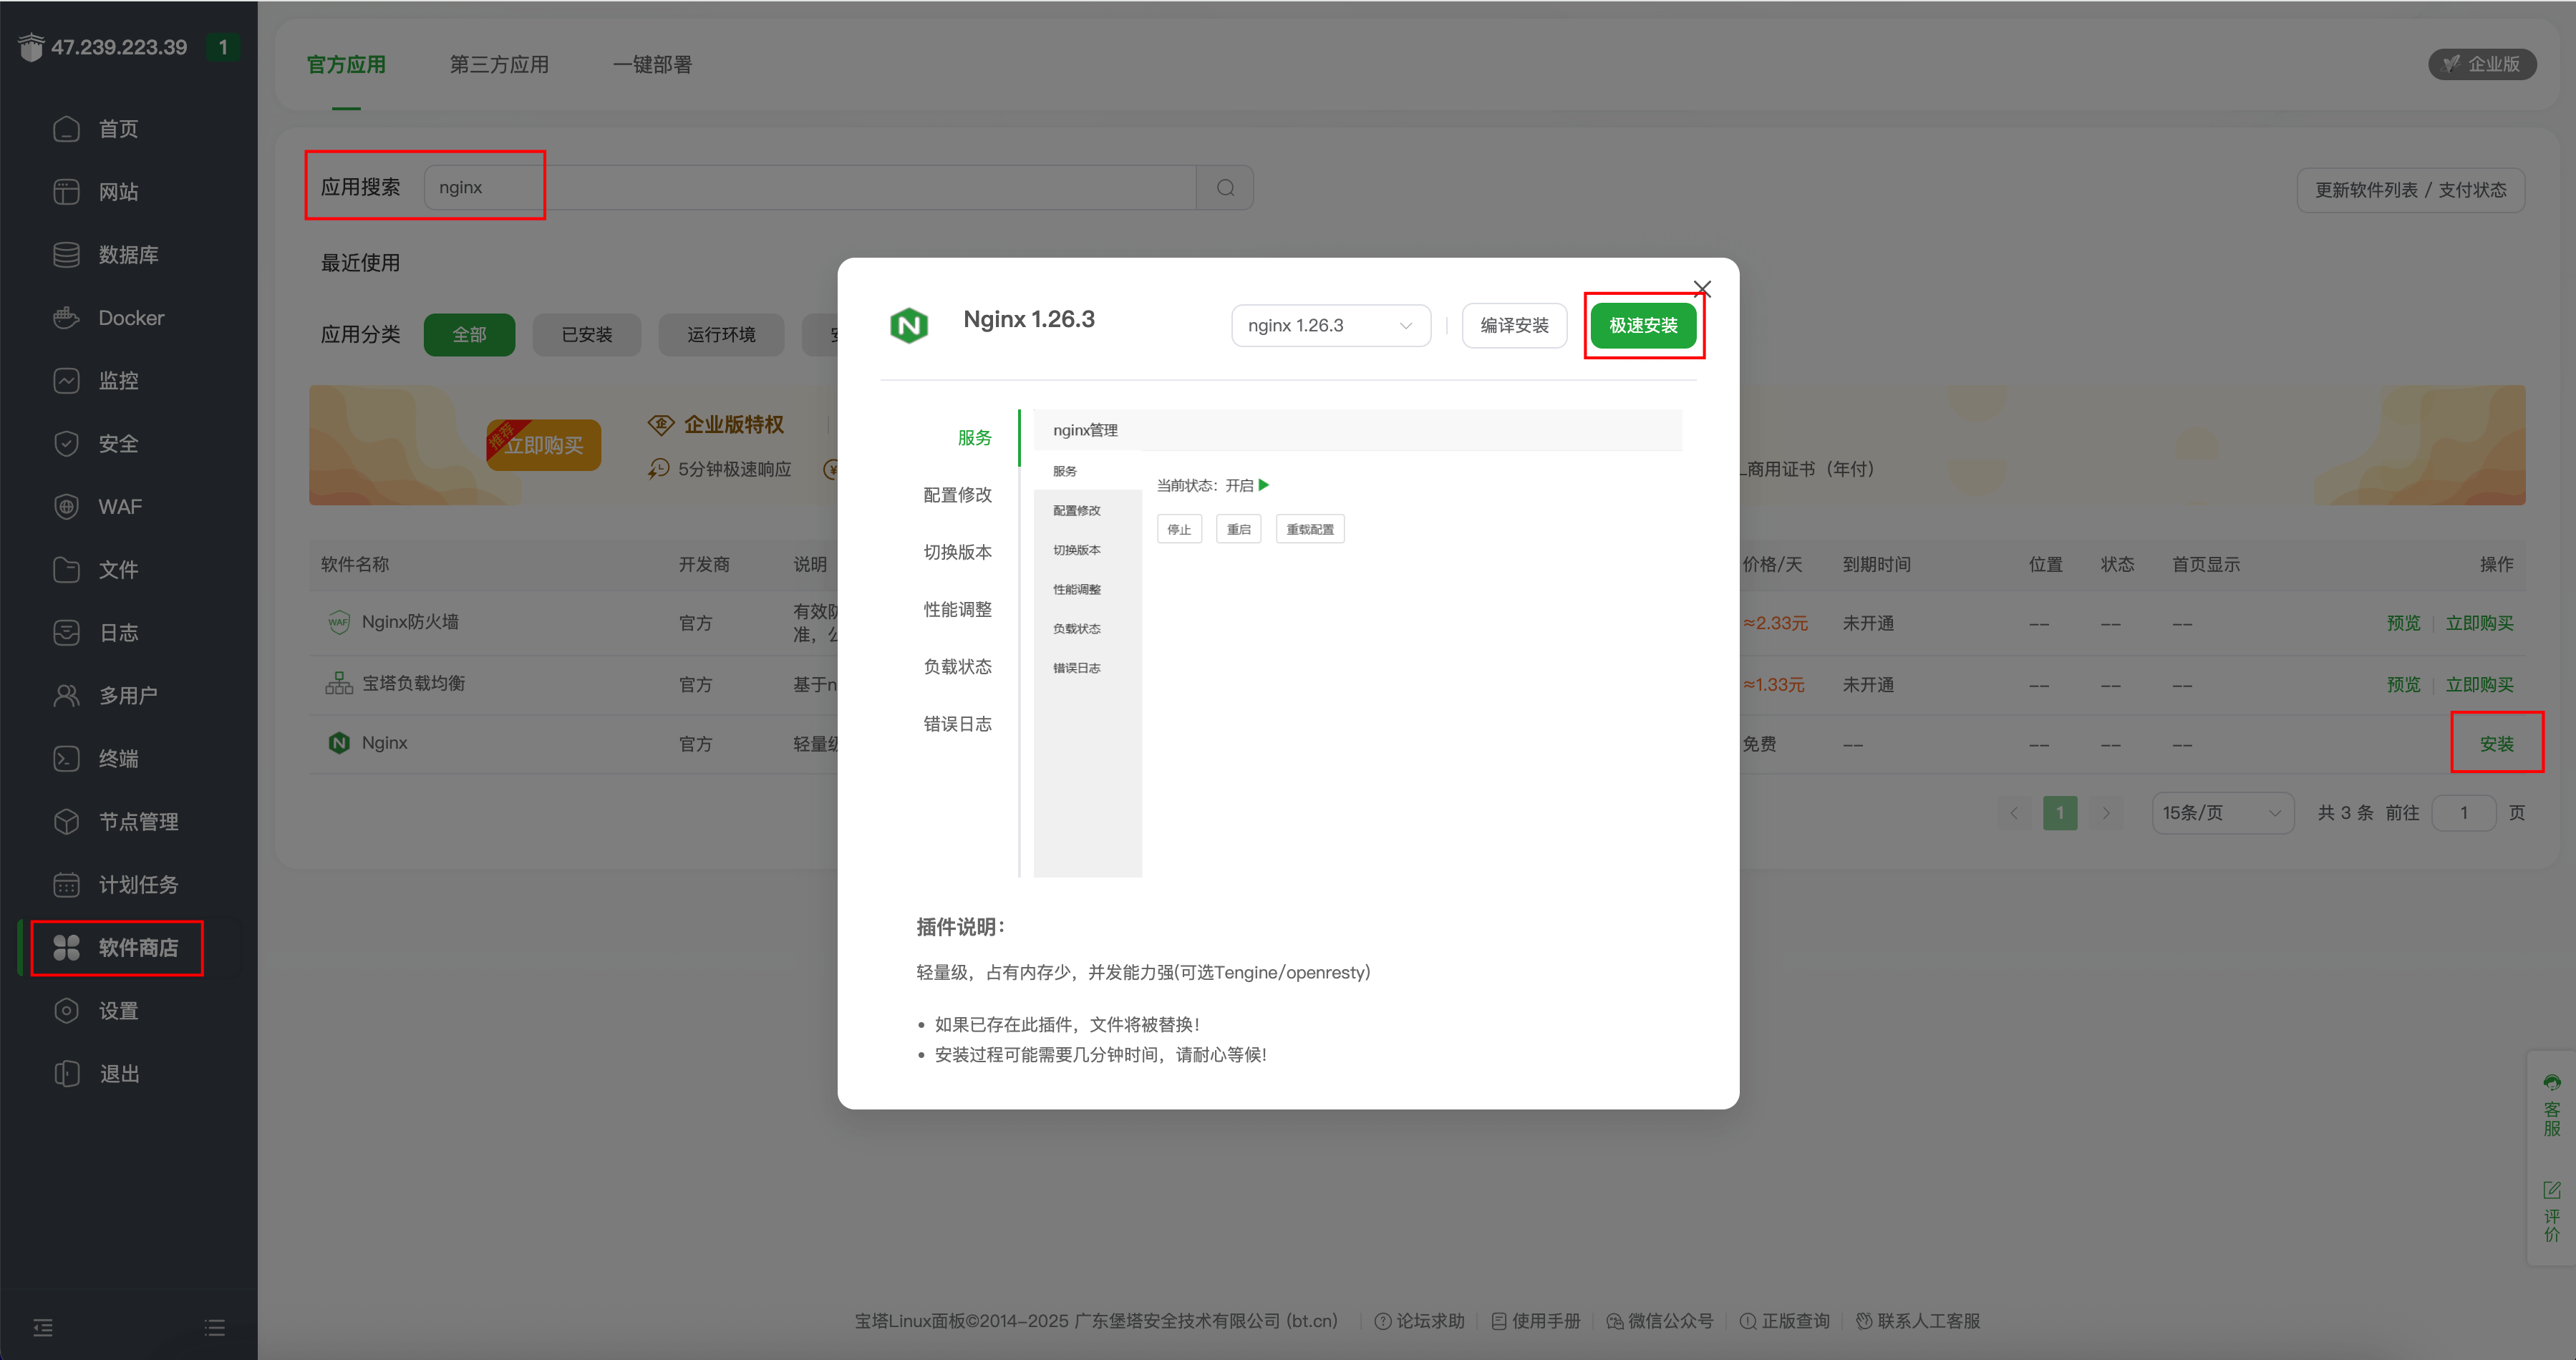2576x1360 pixels.
Task: Switch to 一键部署 tab
Action: click(652, 65)
